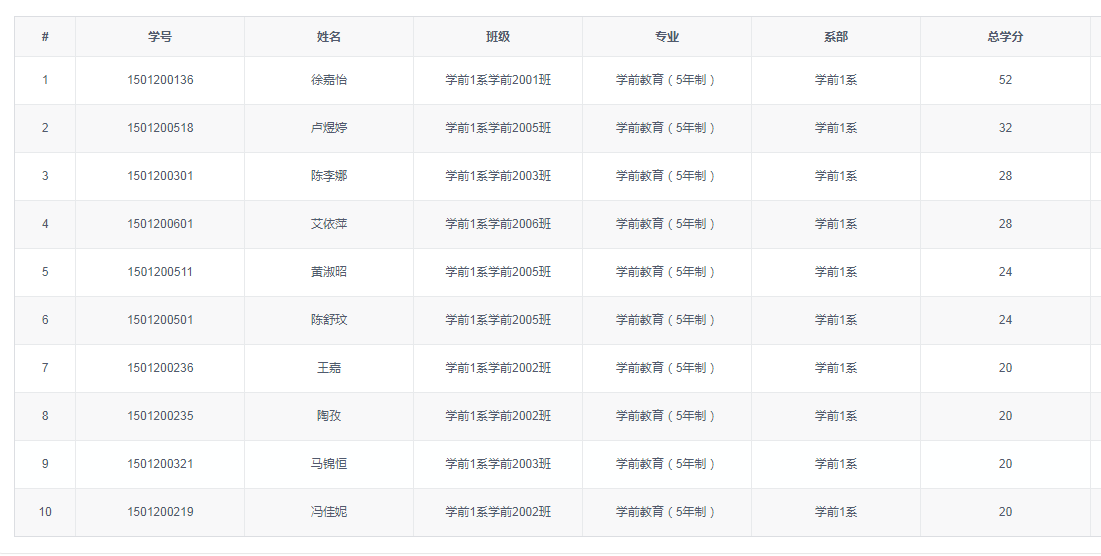Image resolution: width=1101 pixels, height=556 pixels.
Task: Click student name 陶孜
Action: coord(329,416)
